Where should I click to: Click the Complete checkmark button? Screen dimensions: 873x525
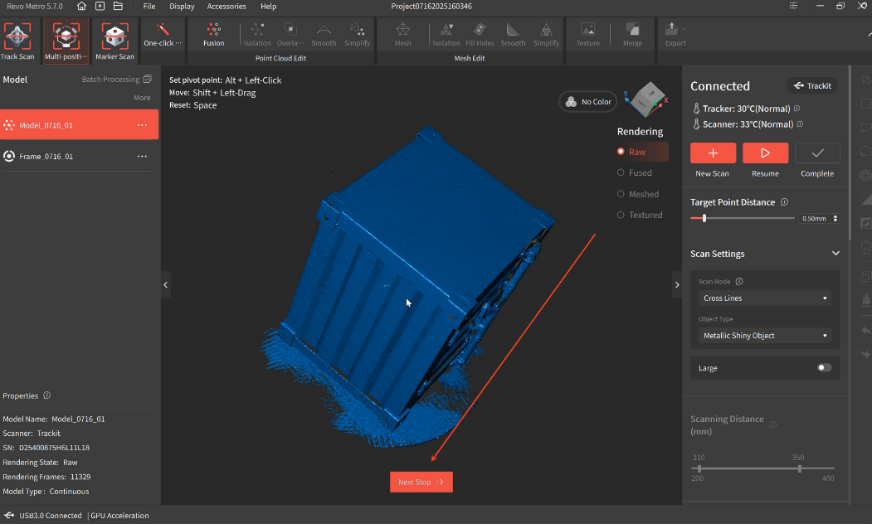[817, 153]
